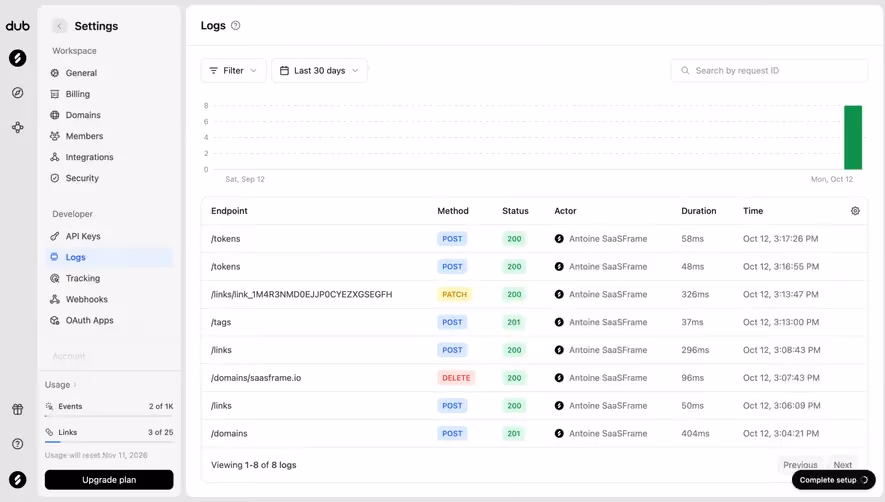Click the Method column header
Image resolution: width=885 pixels, height=502 pixels.
tap(453, 211)
